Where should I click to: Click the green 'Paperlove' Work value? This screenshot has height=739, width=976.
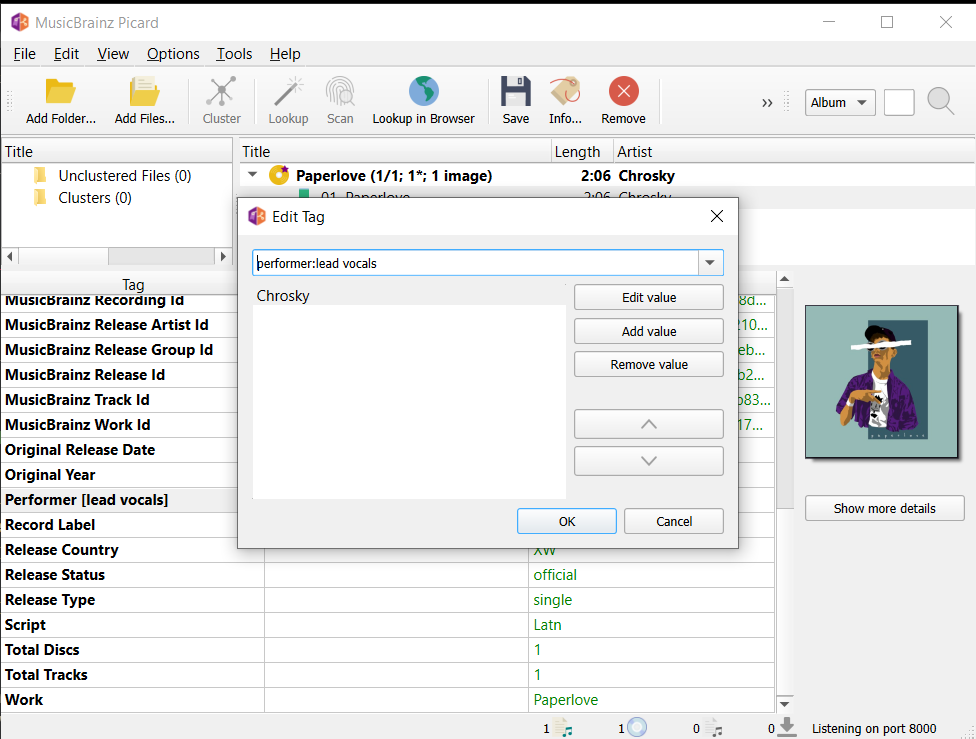pos(565,700)
